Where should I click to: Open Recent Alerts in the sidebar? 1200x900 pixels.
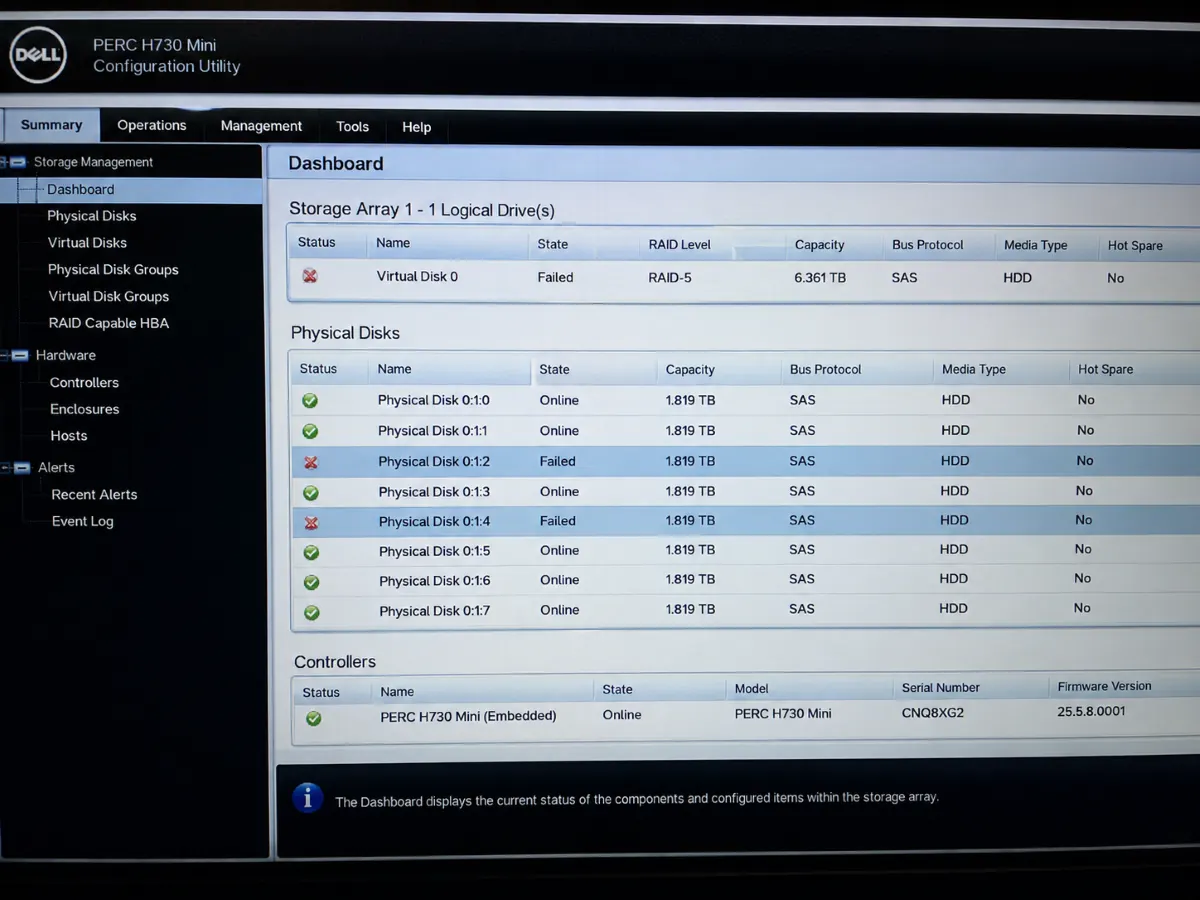pyautogui.click(x=94, y=495)
